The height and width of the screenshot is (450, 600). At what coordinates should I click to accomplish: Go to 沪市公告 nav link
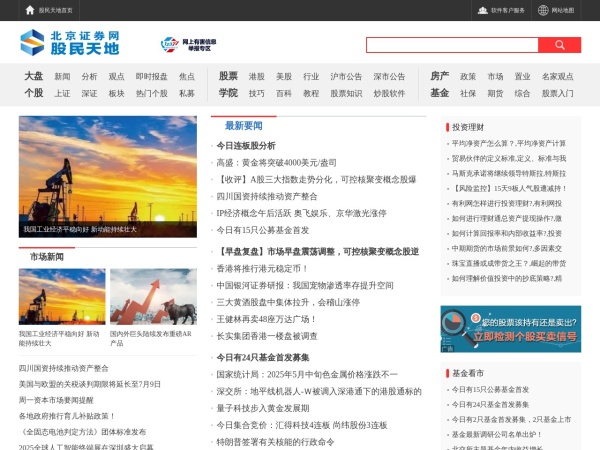pos(346,77)
